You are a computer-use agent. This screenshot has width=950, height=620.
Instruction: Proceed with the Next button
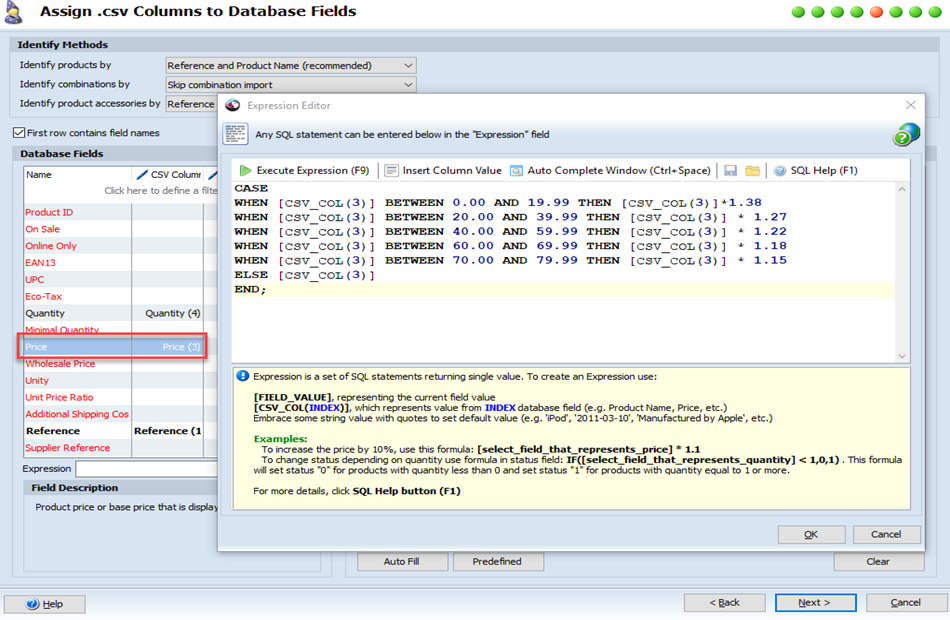(815, 602)
